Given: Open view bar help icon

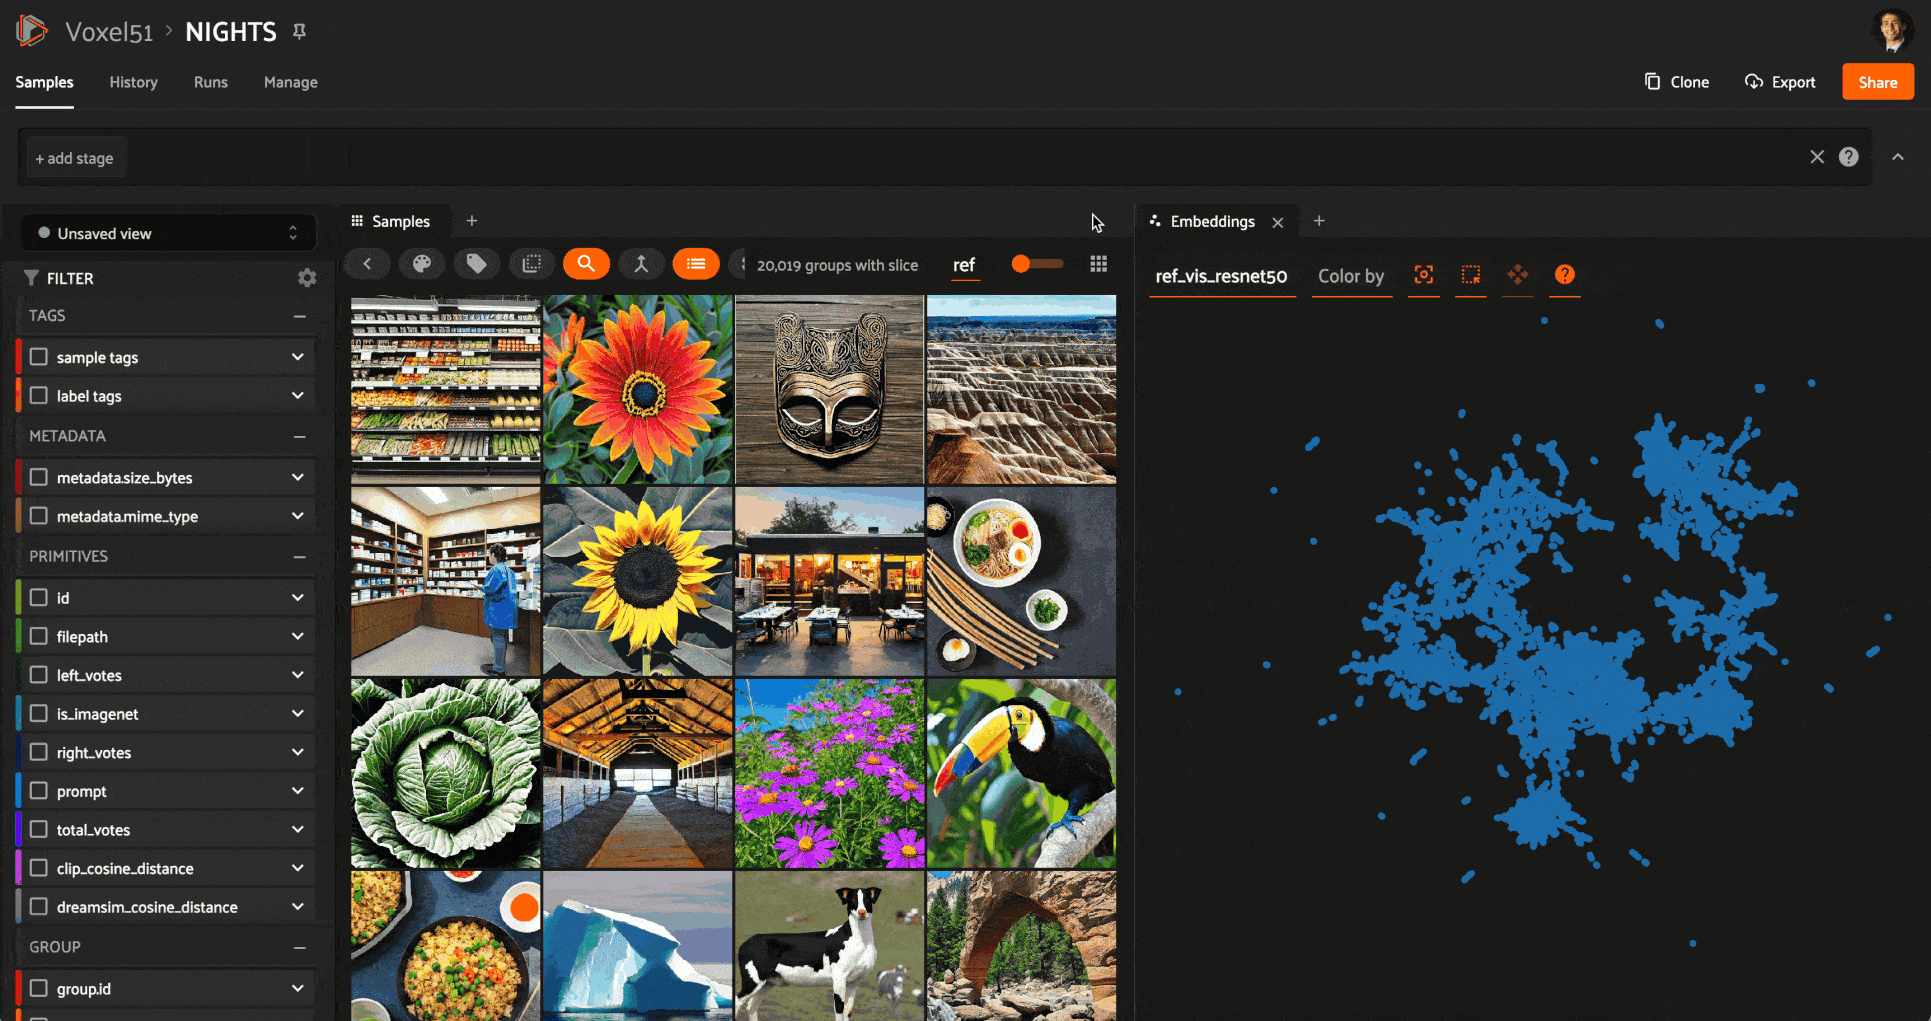Looking at the screenshot, I should click(1849, 157).
